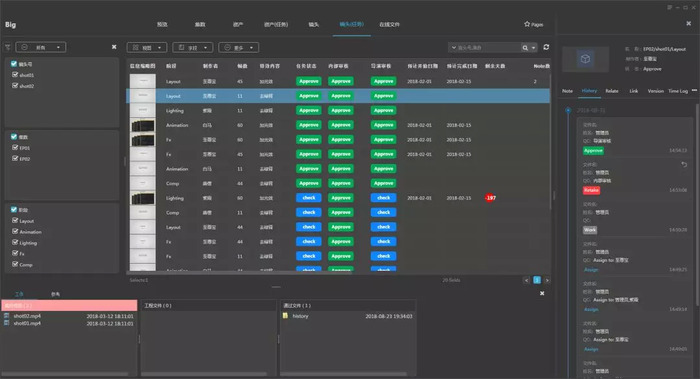Click the undo arrow icon in the history entry
Viewport: 700px width, 379px height.
(x=684, y=165)
